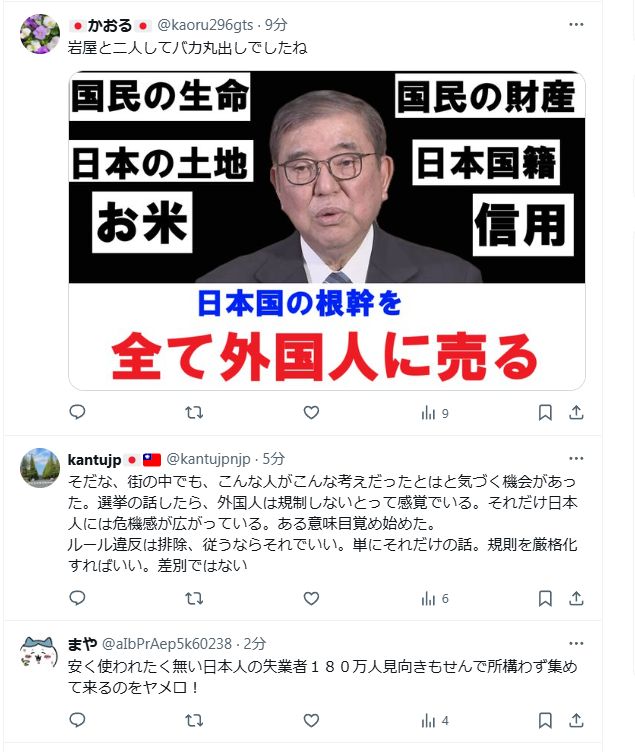Reply to かおる's tweet

click(x=77, y=412)
